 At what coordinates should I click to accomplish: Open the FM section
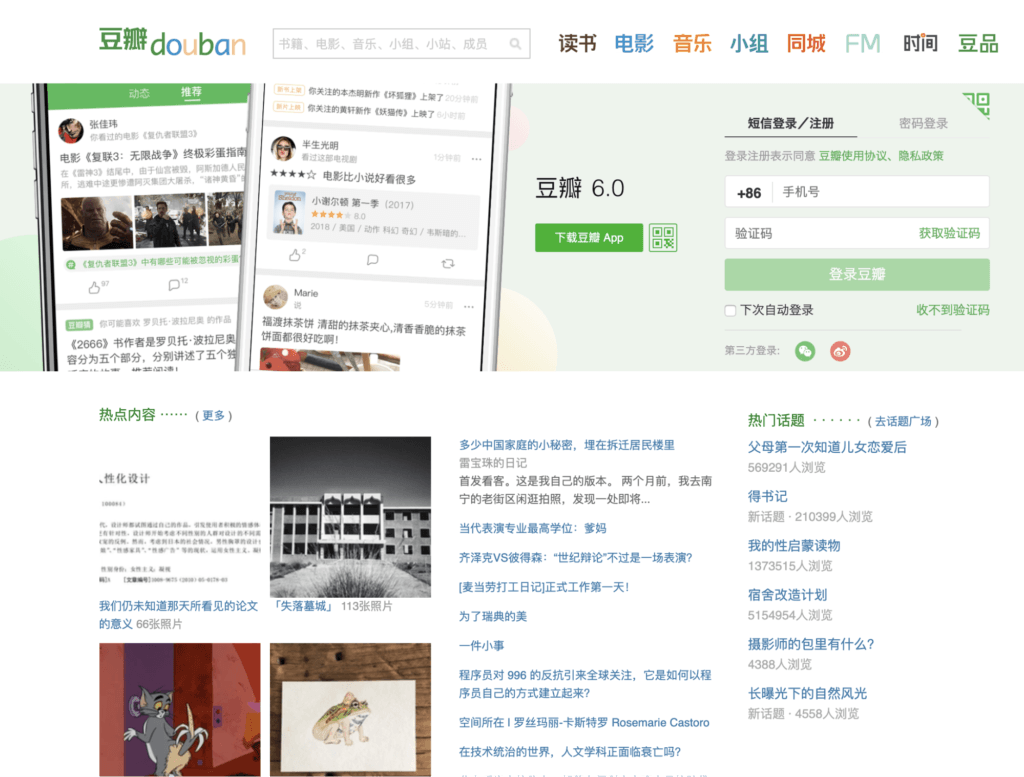863,44
